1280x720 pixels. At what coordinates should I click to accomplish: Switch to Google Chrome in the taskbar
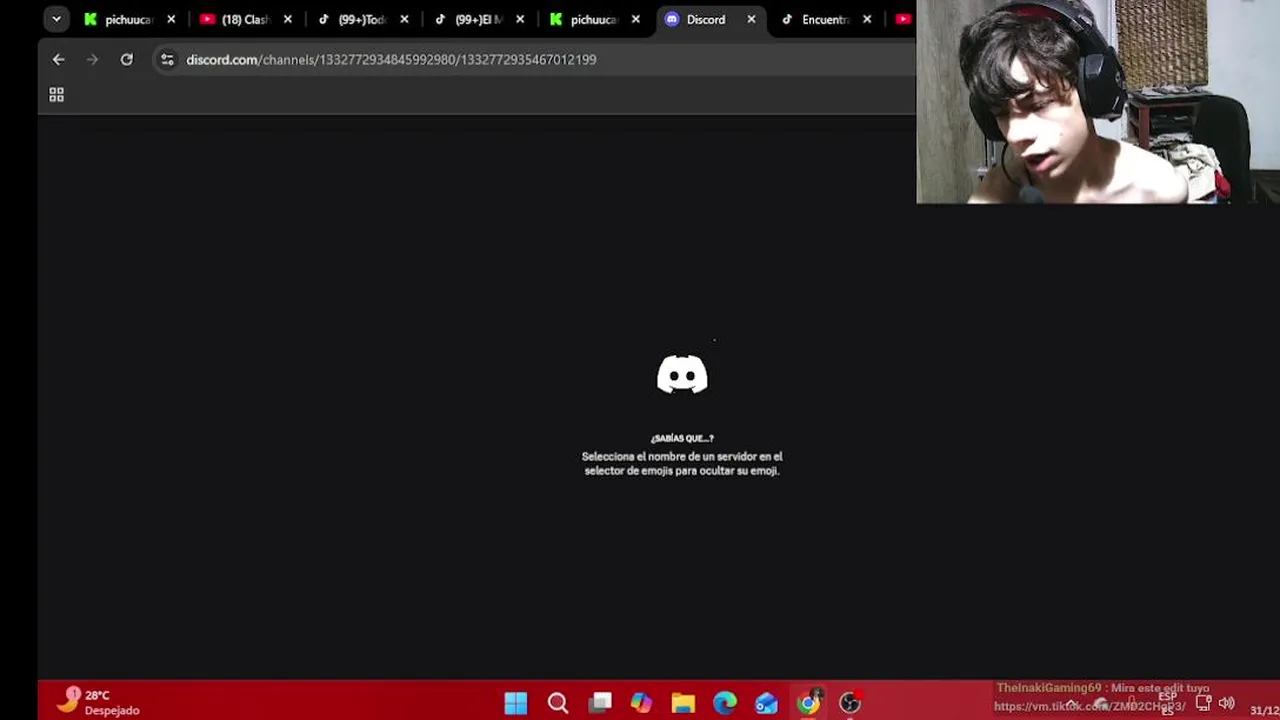808,703
